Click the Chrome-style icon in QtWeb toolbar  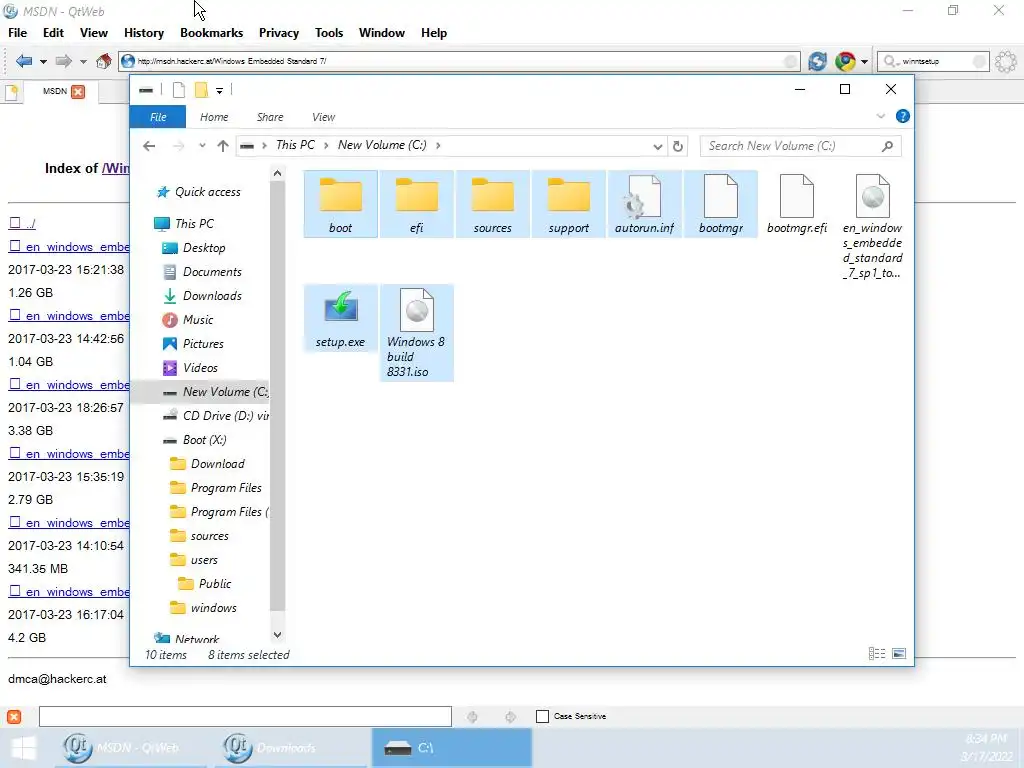pos(845,61)
